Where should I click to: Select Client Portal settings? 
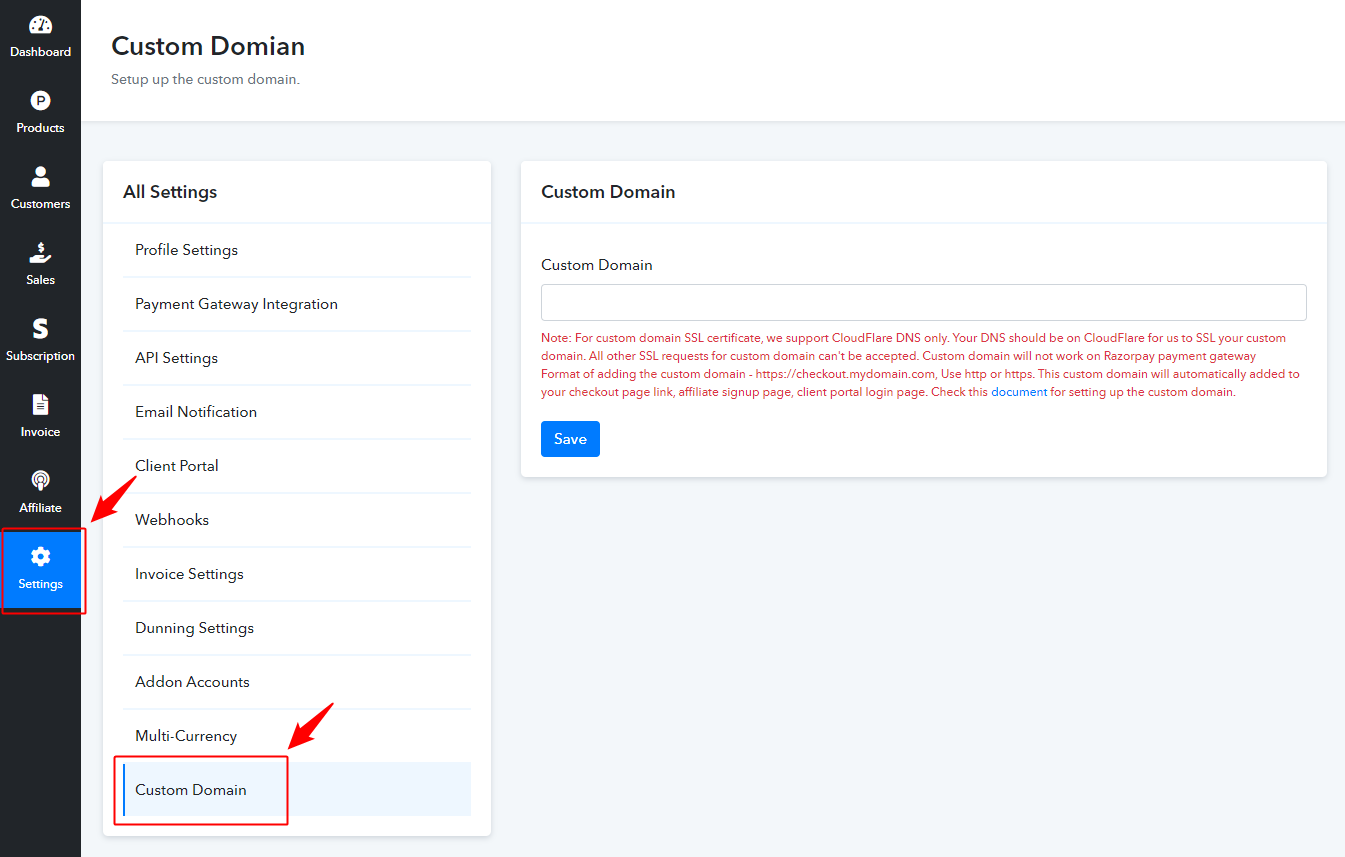point(296,466)
